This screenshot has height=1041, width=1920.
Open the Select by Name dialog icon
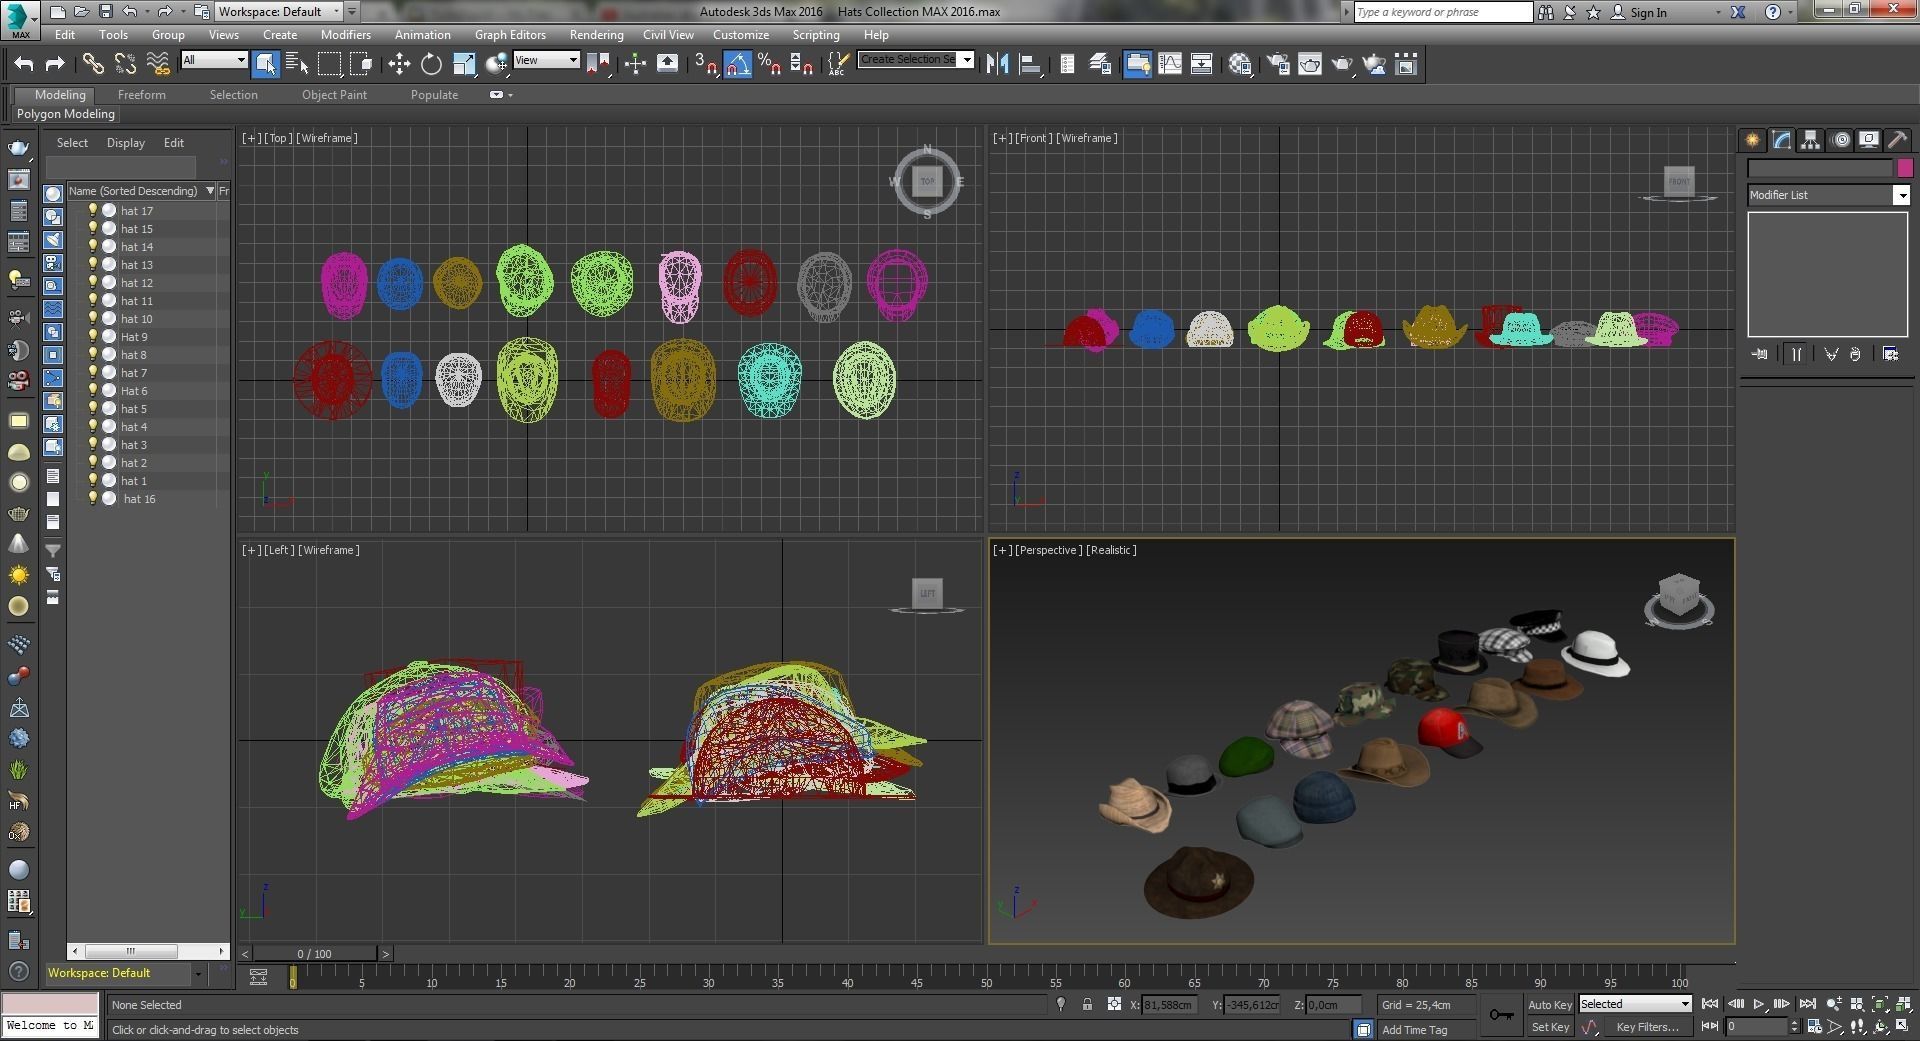[297, 64]
